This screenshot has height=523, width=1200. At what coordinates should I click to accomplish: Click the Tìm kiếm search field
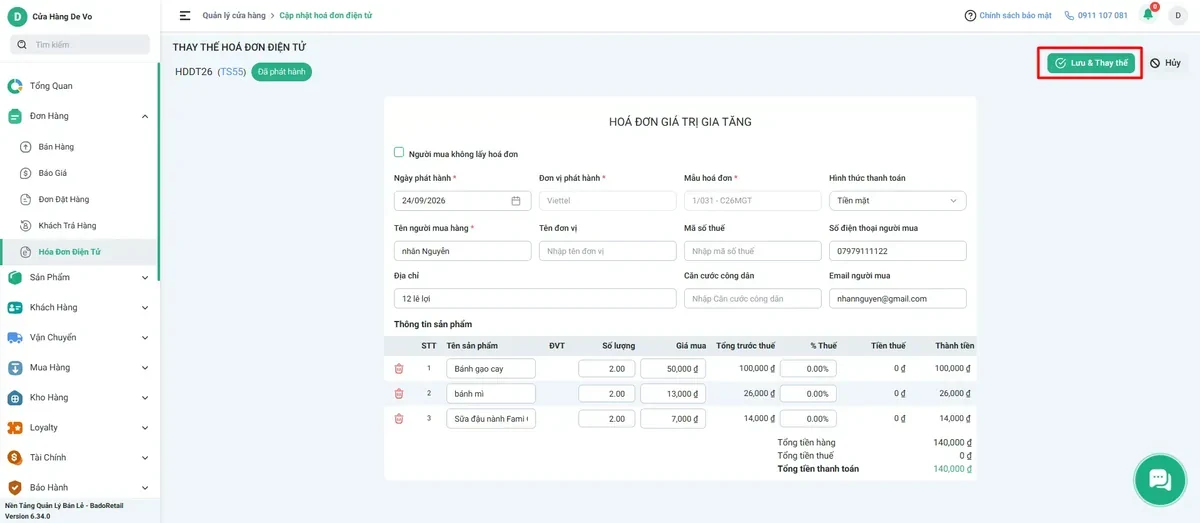click(80, 45)
